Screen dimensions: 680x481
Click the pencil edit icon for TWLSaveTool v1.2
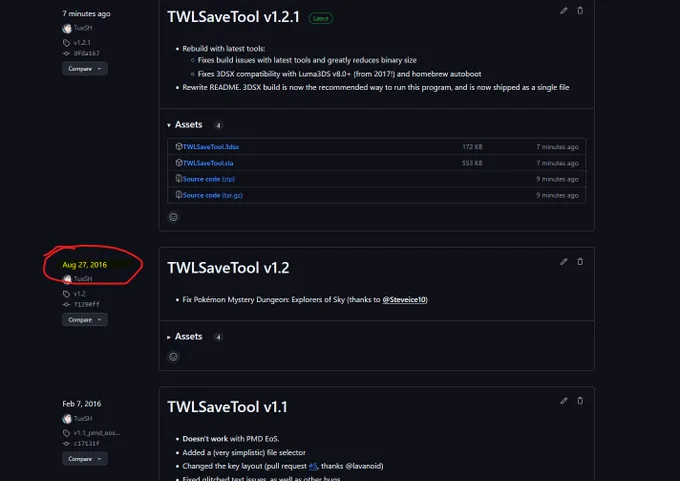[x=563, y=262]
